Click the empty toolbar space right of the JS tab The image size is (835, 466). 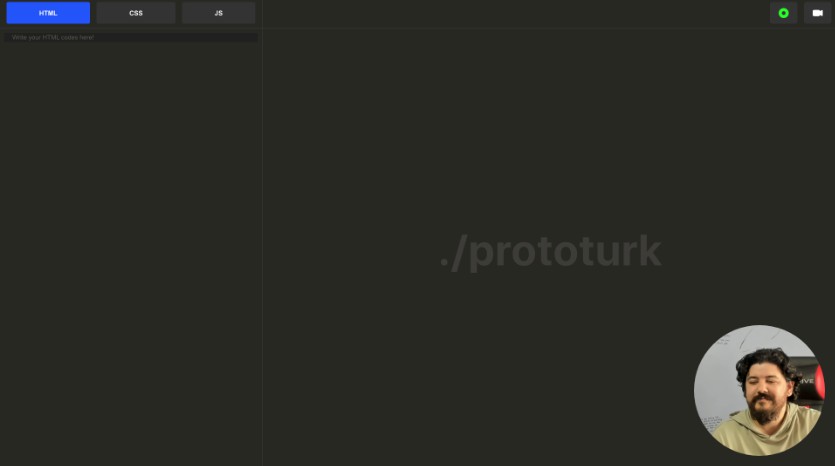[x=500, y=13]
